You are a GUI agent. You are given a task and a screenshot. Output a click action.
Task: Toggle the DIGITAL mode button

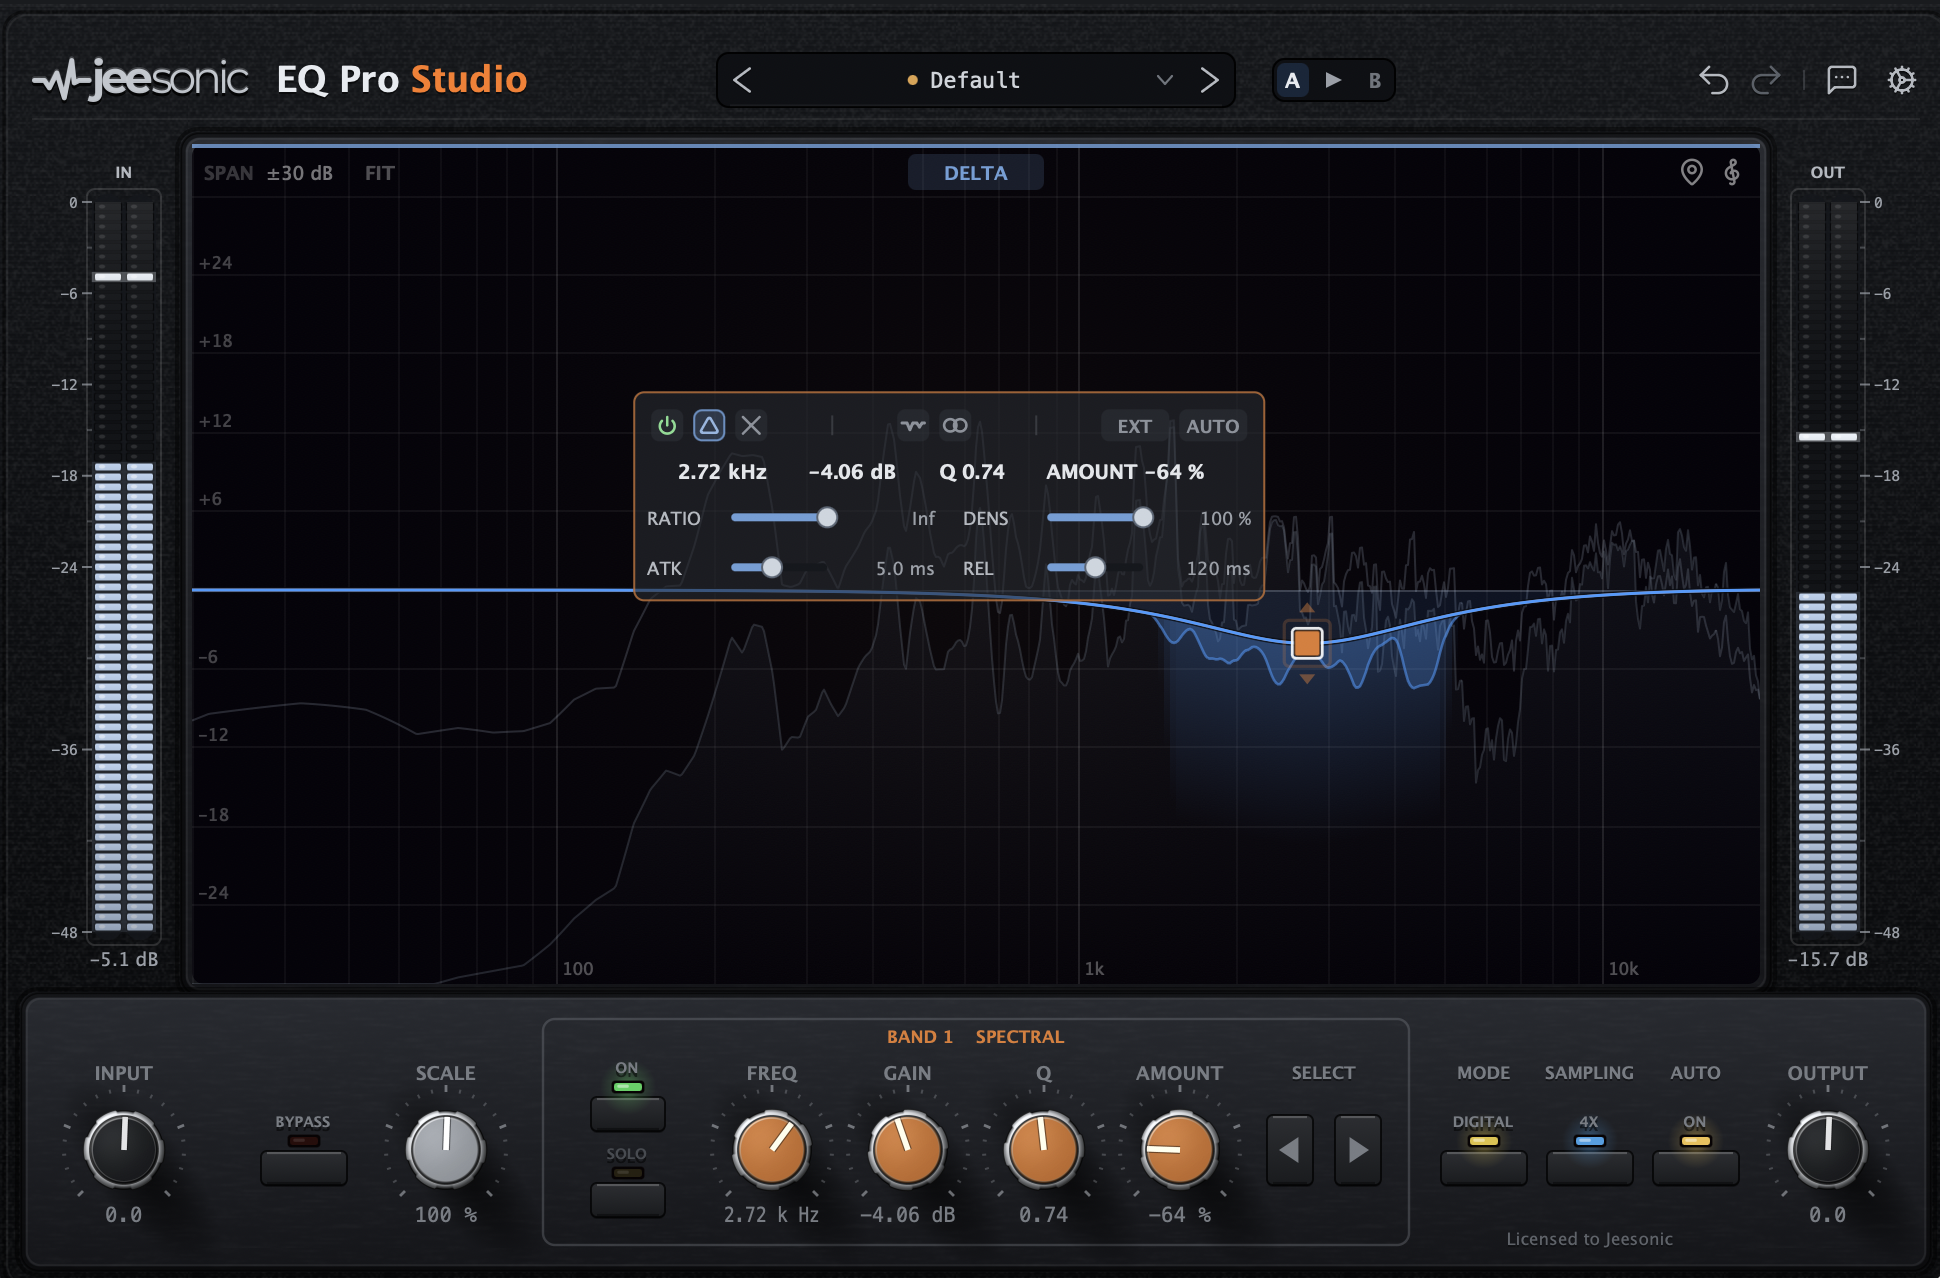[x=1483, y=1167]
